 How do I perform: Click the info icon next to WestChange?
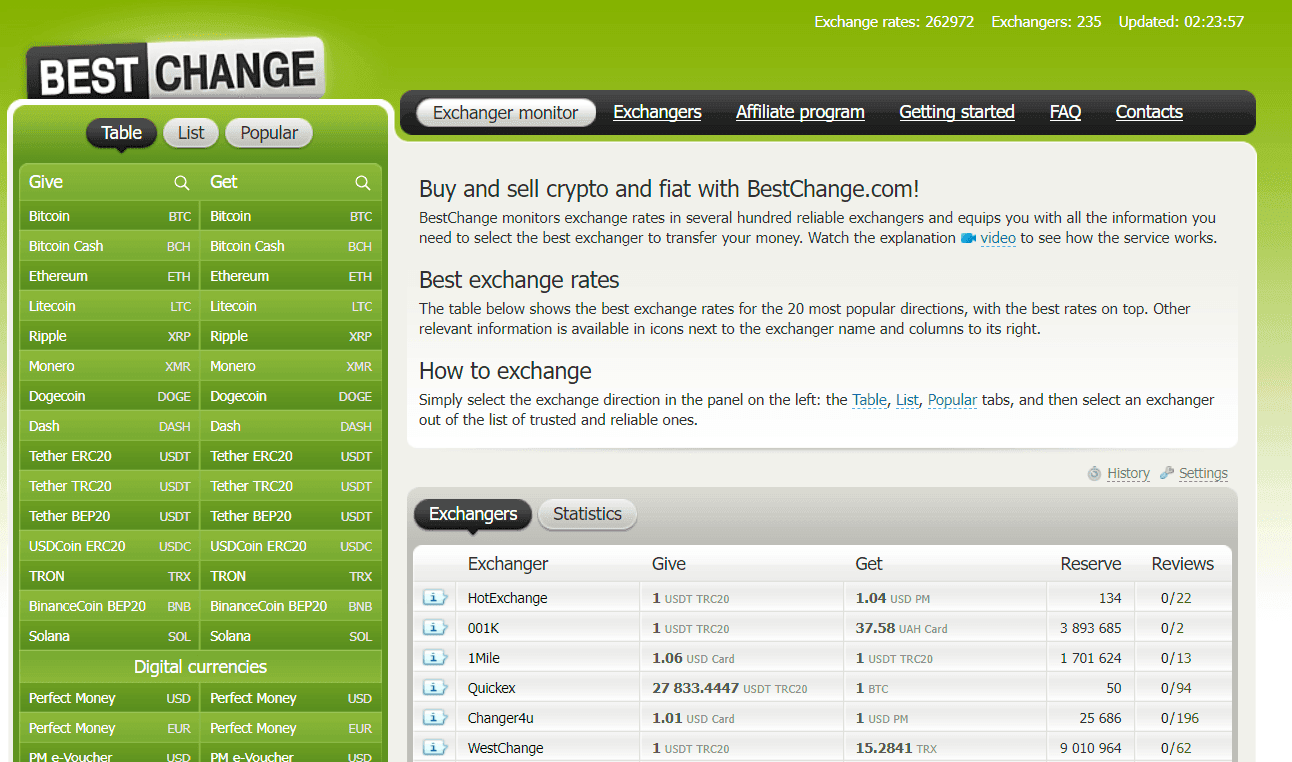click(435, 748)
